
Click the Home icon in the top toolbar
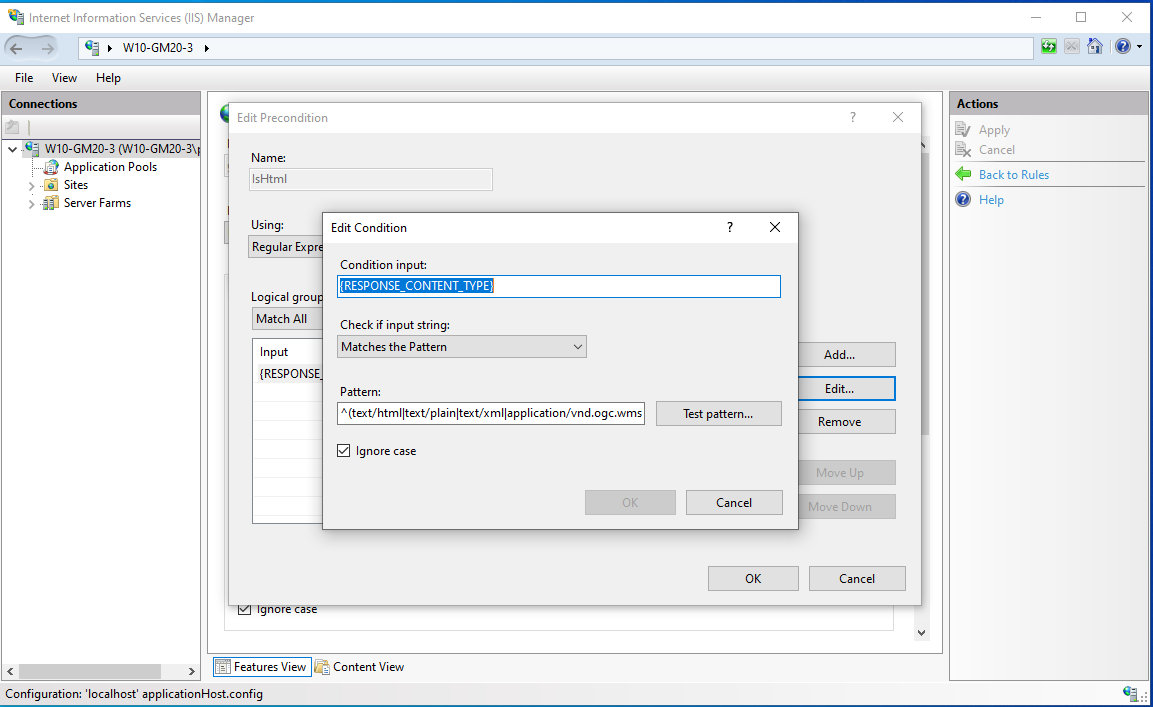(1095, 46)
